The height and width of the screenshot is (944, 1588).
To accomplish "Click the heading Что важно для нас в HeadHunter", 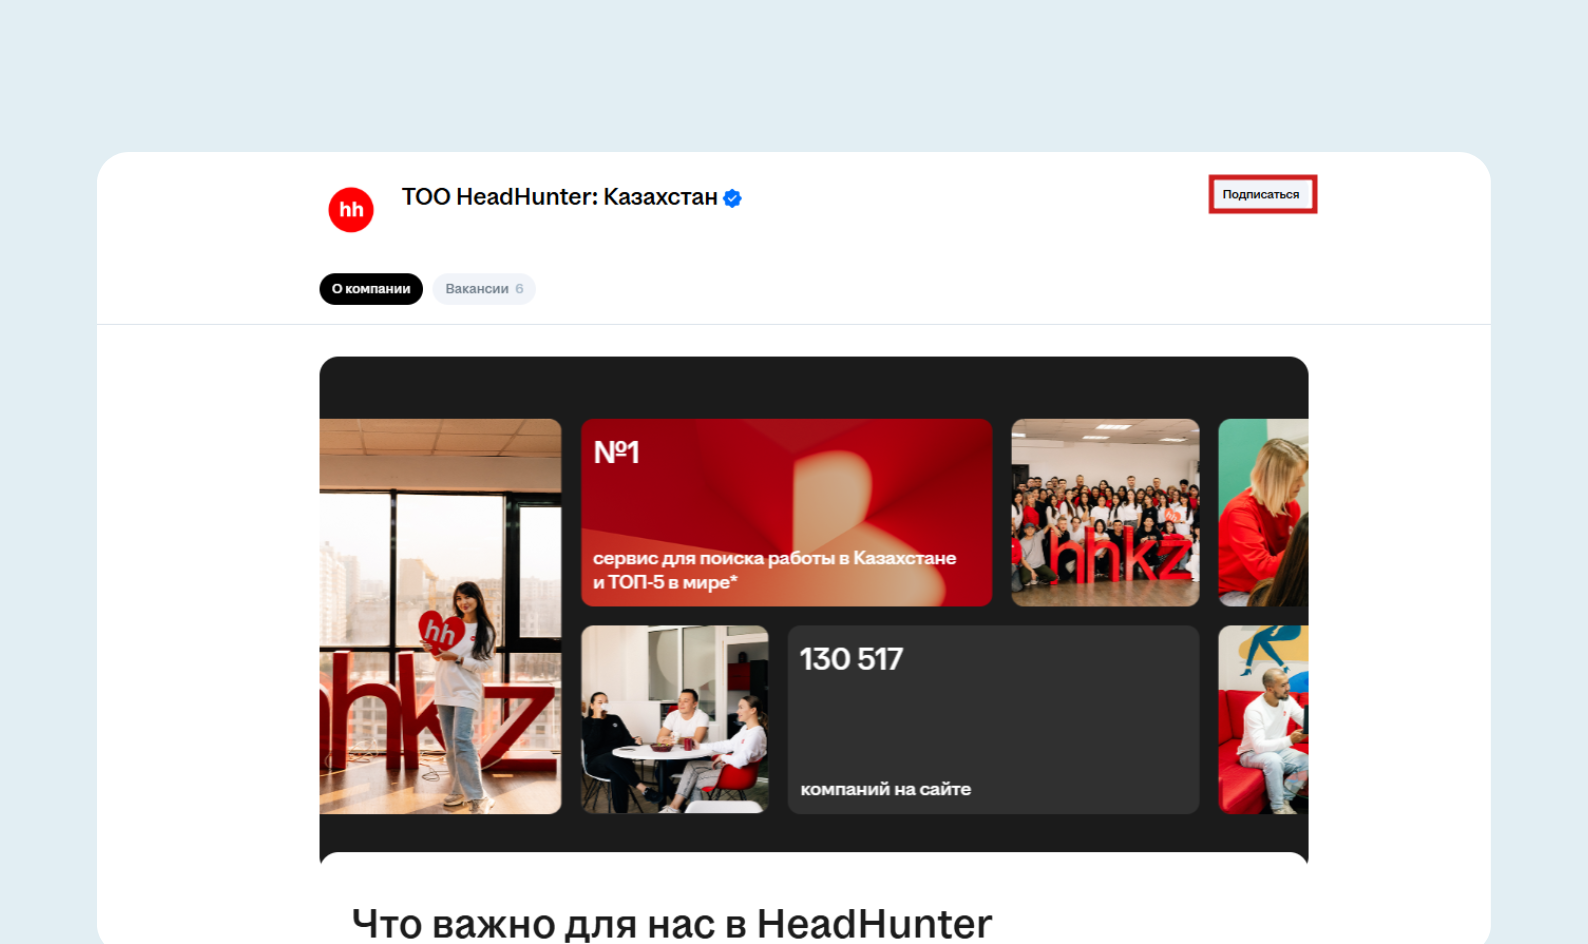I will click(x=671, y=923).
